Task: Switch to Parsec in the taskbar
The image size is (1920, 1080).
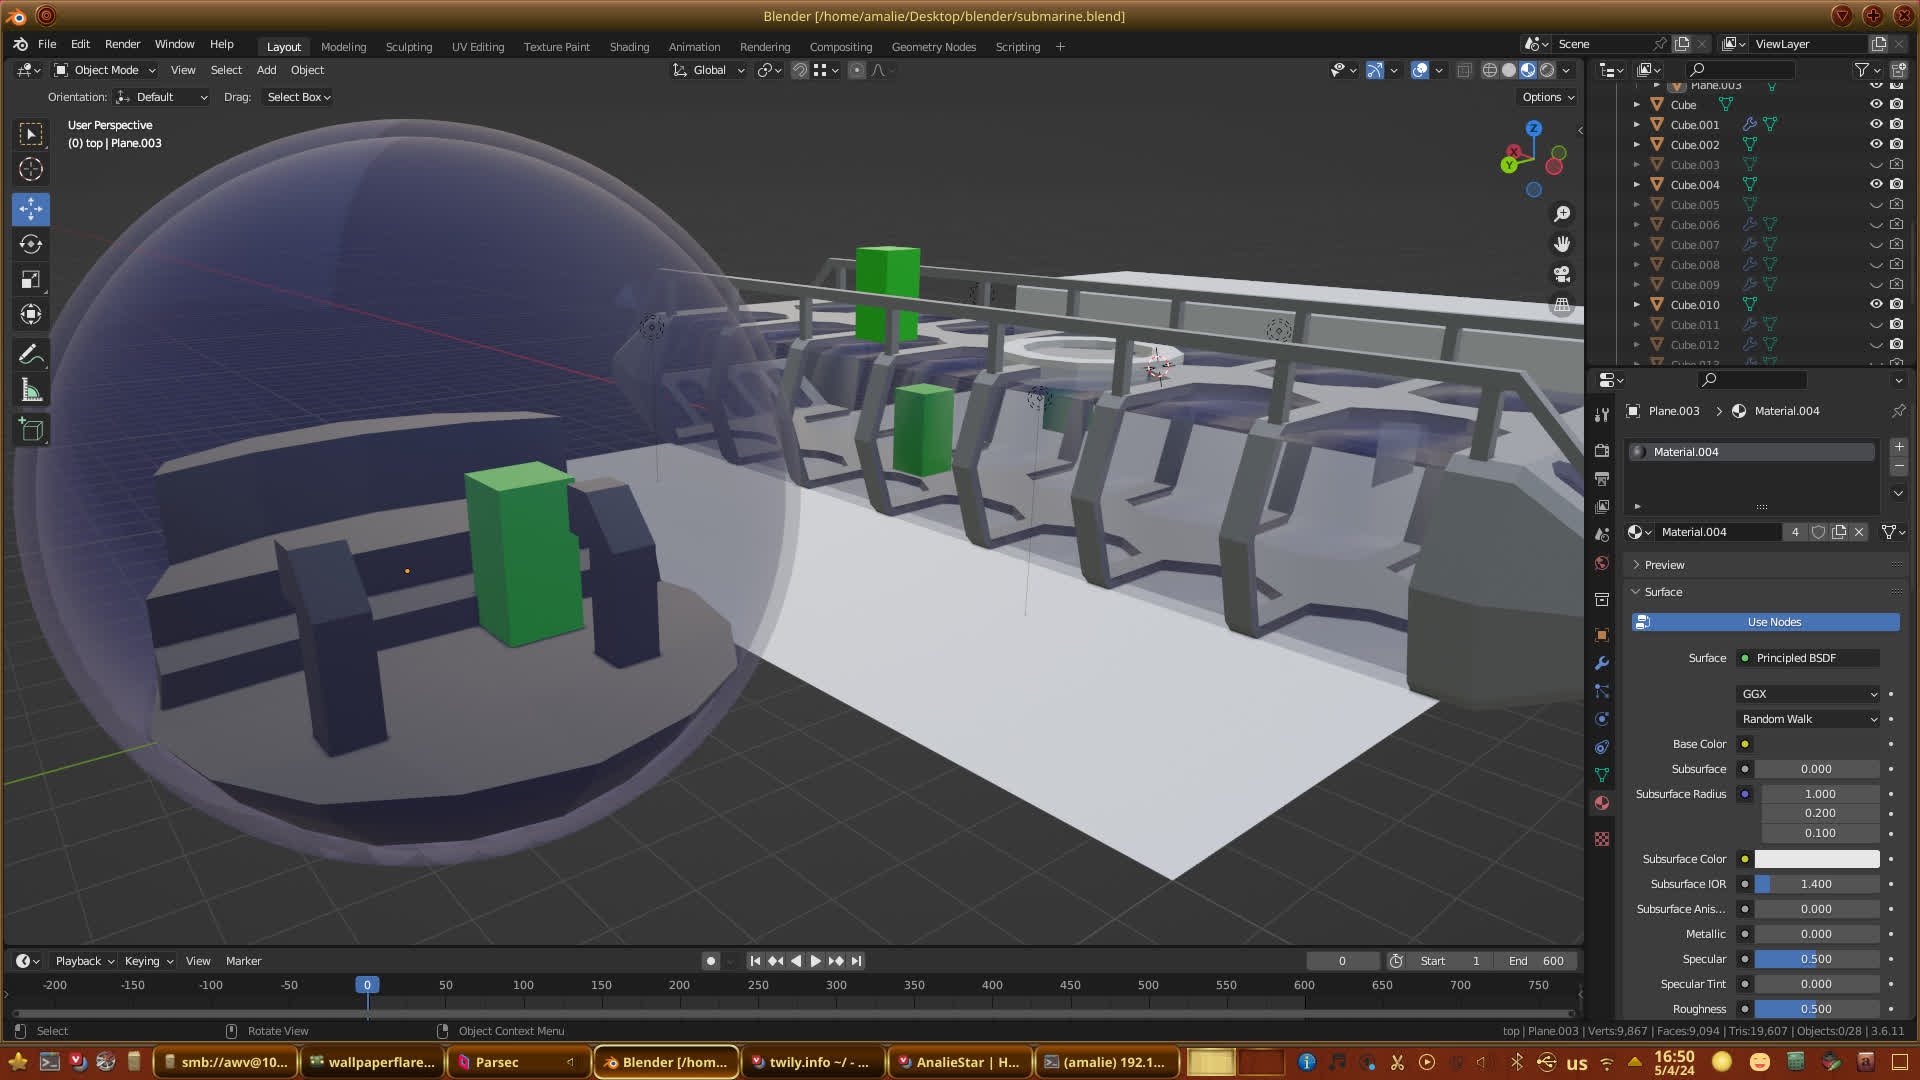Action: (x=497, y=1062)
